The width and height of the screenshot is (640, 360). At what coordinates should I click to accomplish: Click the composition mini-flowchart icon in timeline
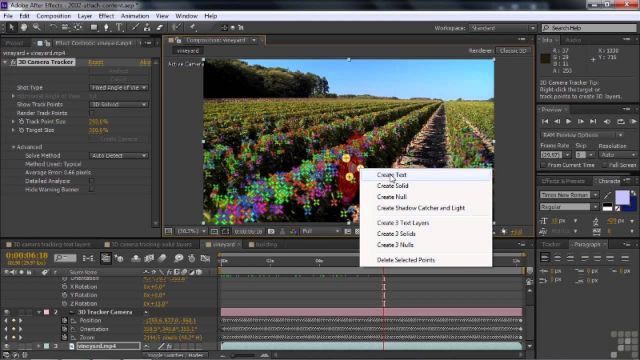[88, 258]
